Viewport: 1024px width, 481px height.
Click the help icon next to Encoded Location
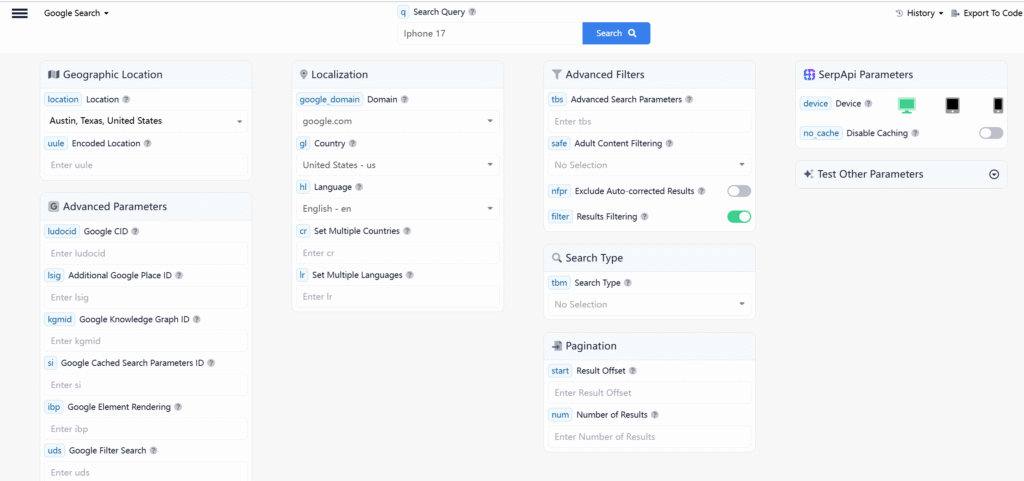(148, 143)
